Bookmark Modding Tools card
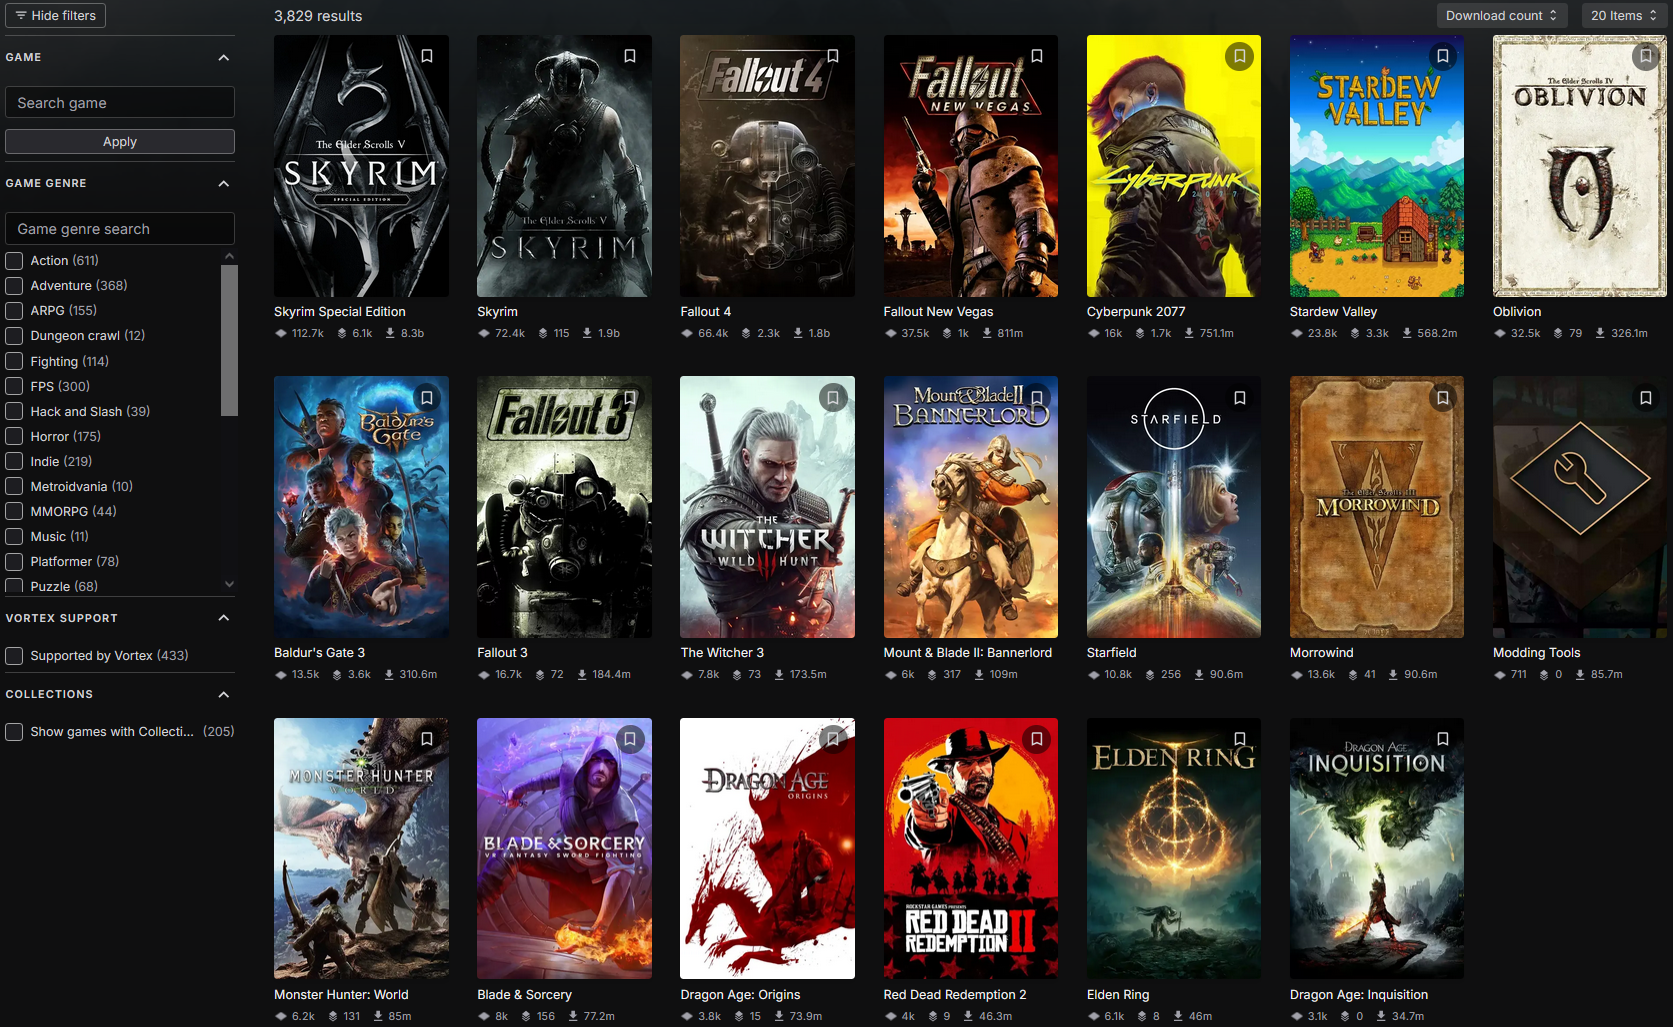 (1646, 398)
